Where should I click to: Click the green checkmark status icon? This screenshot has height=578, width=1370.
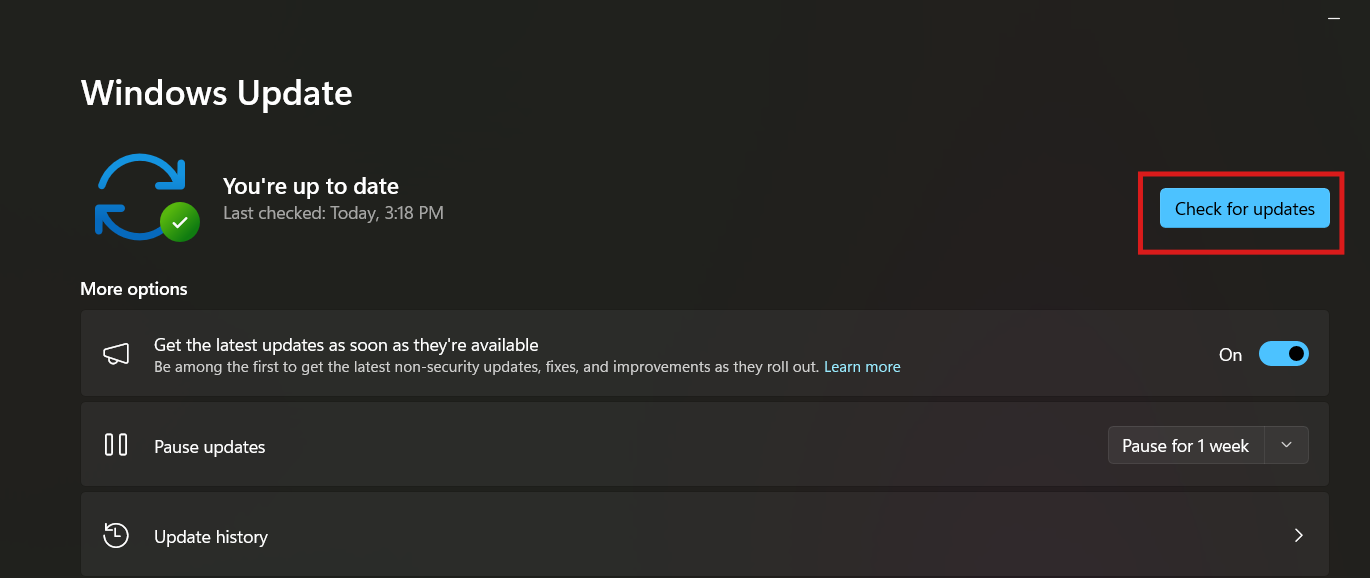tap(181, 222)
